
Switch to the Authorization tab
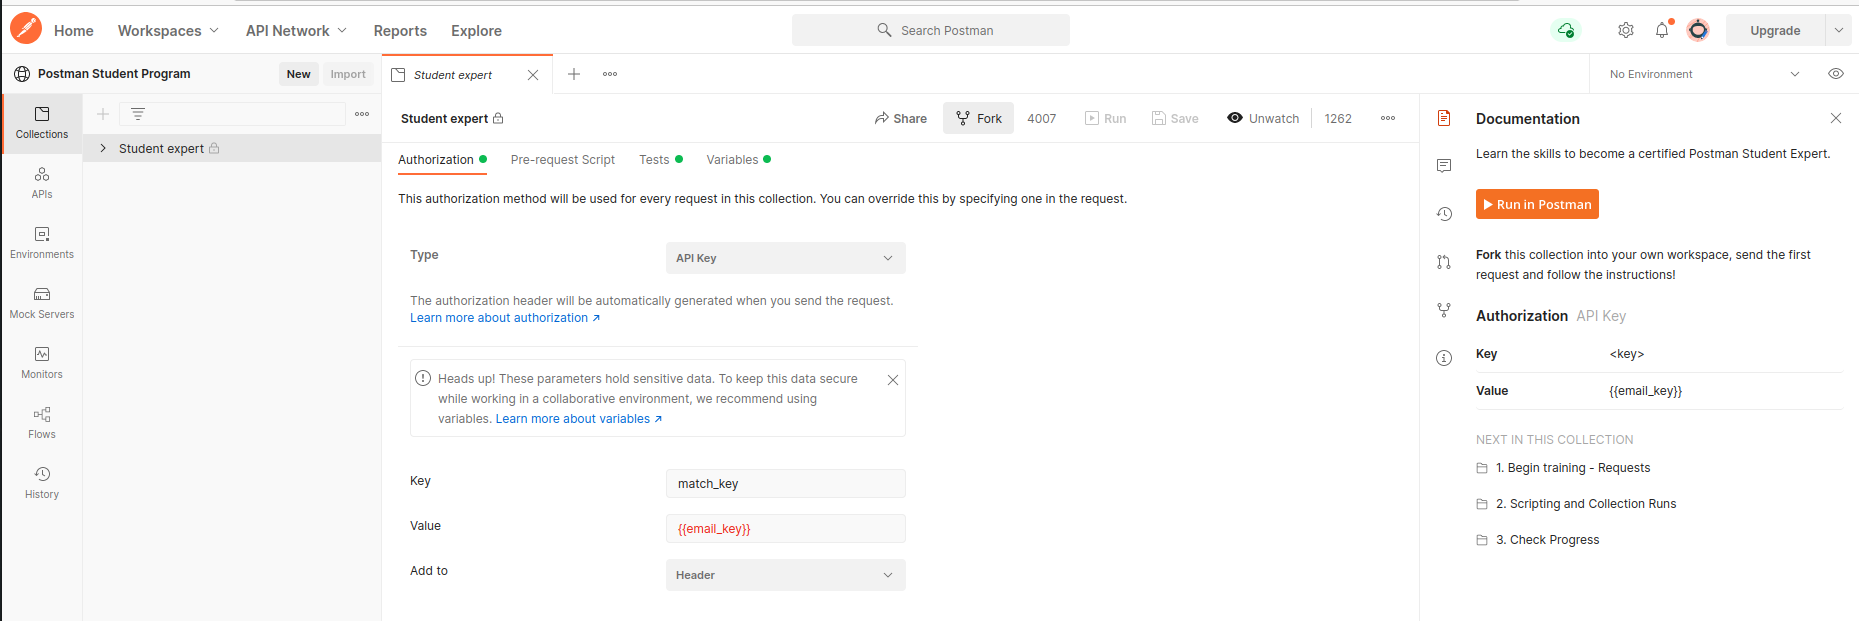point(442,160)
